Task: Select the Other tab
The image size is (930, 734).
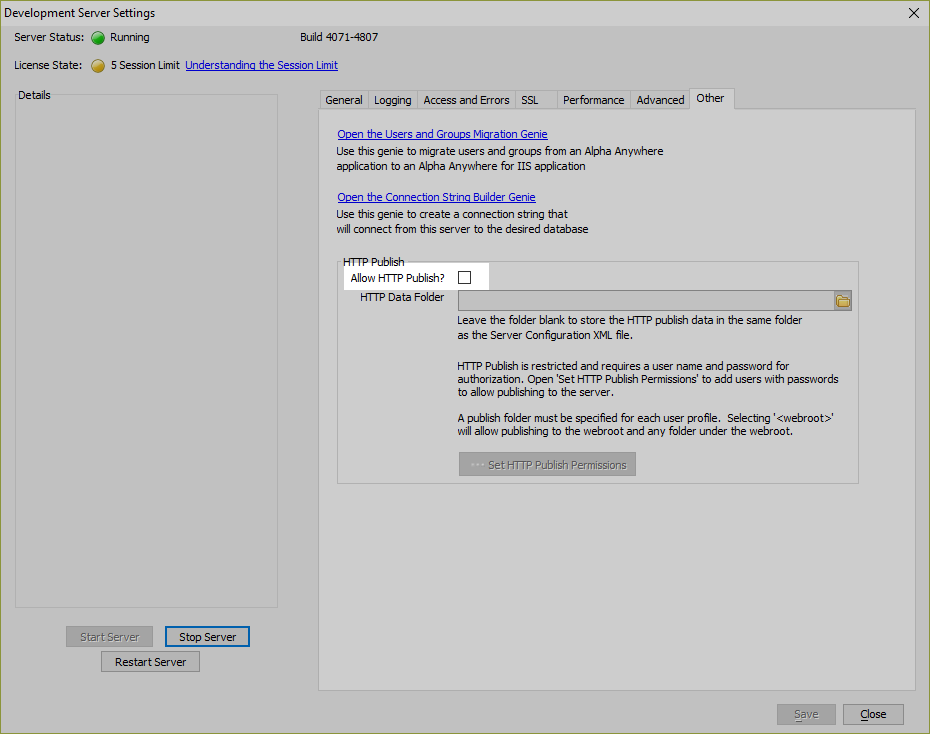Action: click(711, 98)
